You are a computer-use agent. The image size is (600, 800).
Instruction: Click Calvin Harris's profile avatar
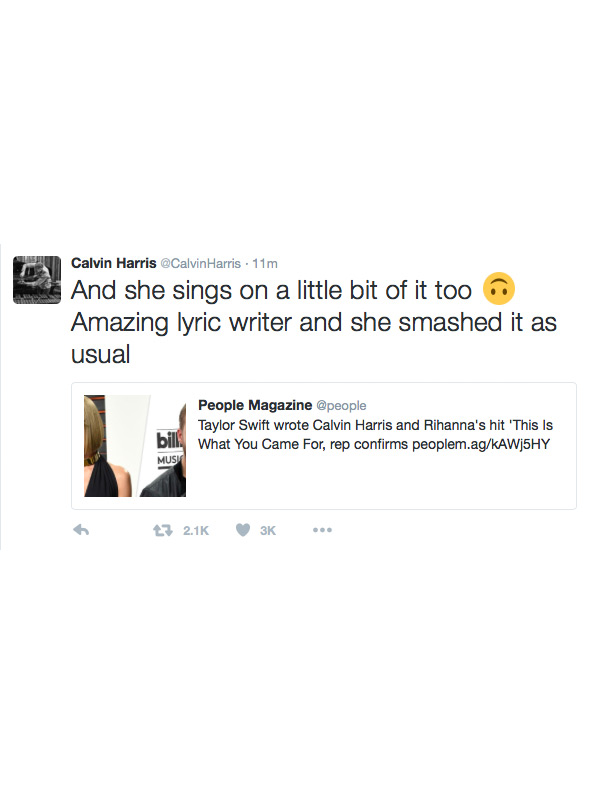38,275
